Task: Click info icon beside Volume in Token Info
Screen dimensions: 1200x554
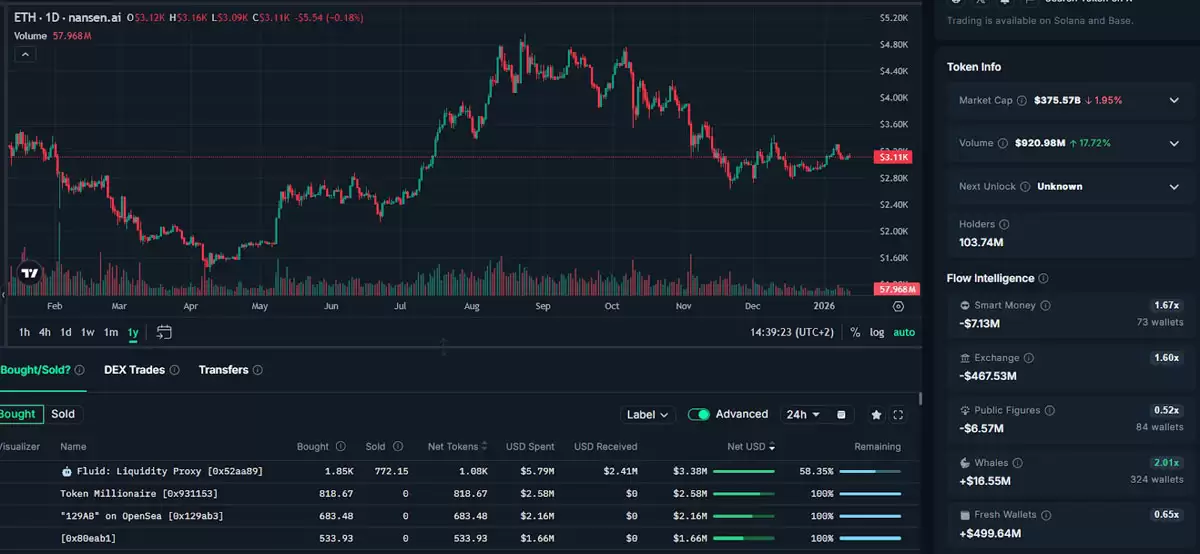Action: 1003,143
